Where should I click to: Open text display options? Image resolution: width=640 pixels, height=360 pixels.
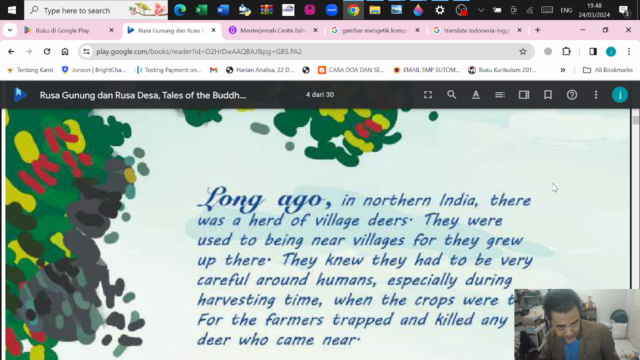point(476,95)
